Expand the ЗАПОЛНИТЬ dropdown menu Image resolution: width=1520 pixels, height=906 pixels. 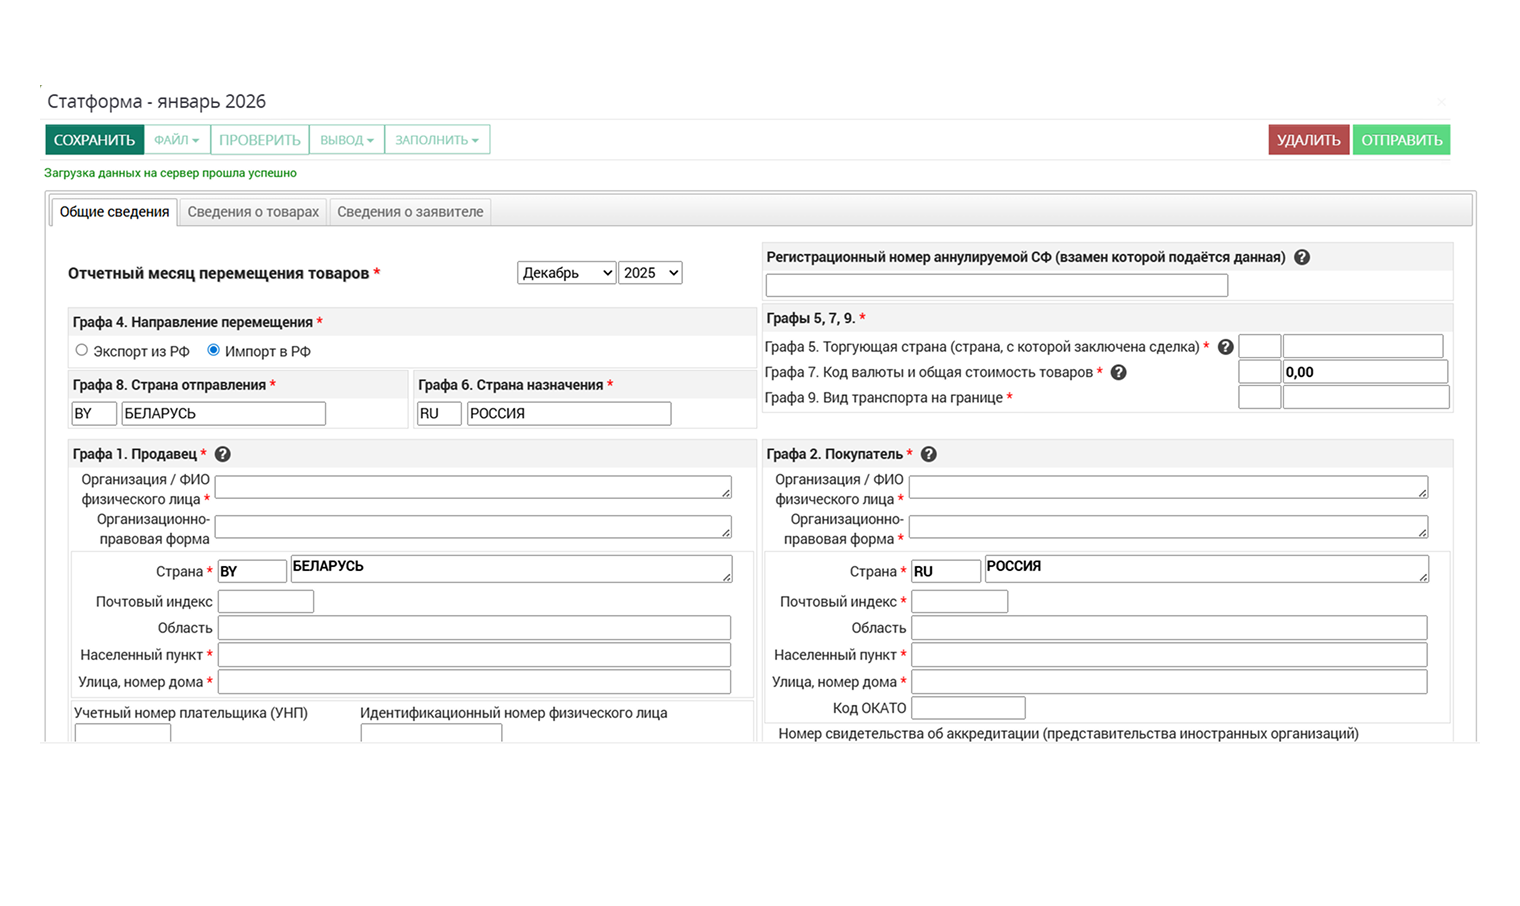point(437,140)
